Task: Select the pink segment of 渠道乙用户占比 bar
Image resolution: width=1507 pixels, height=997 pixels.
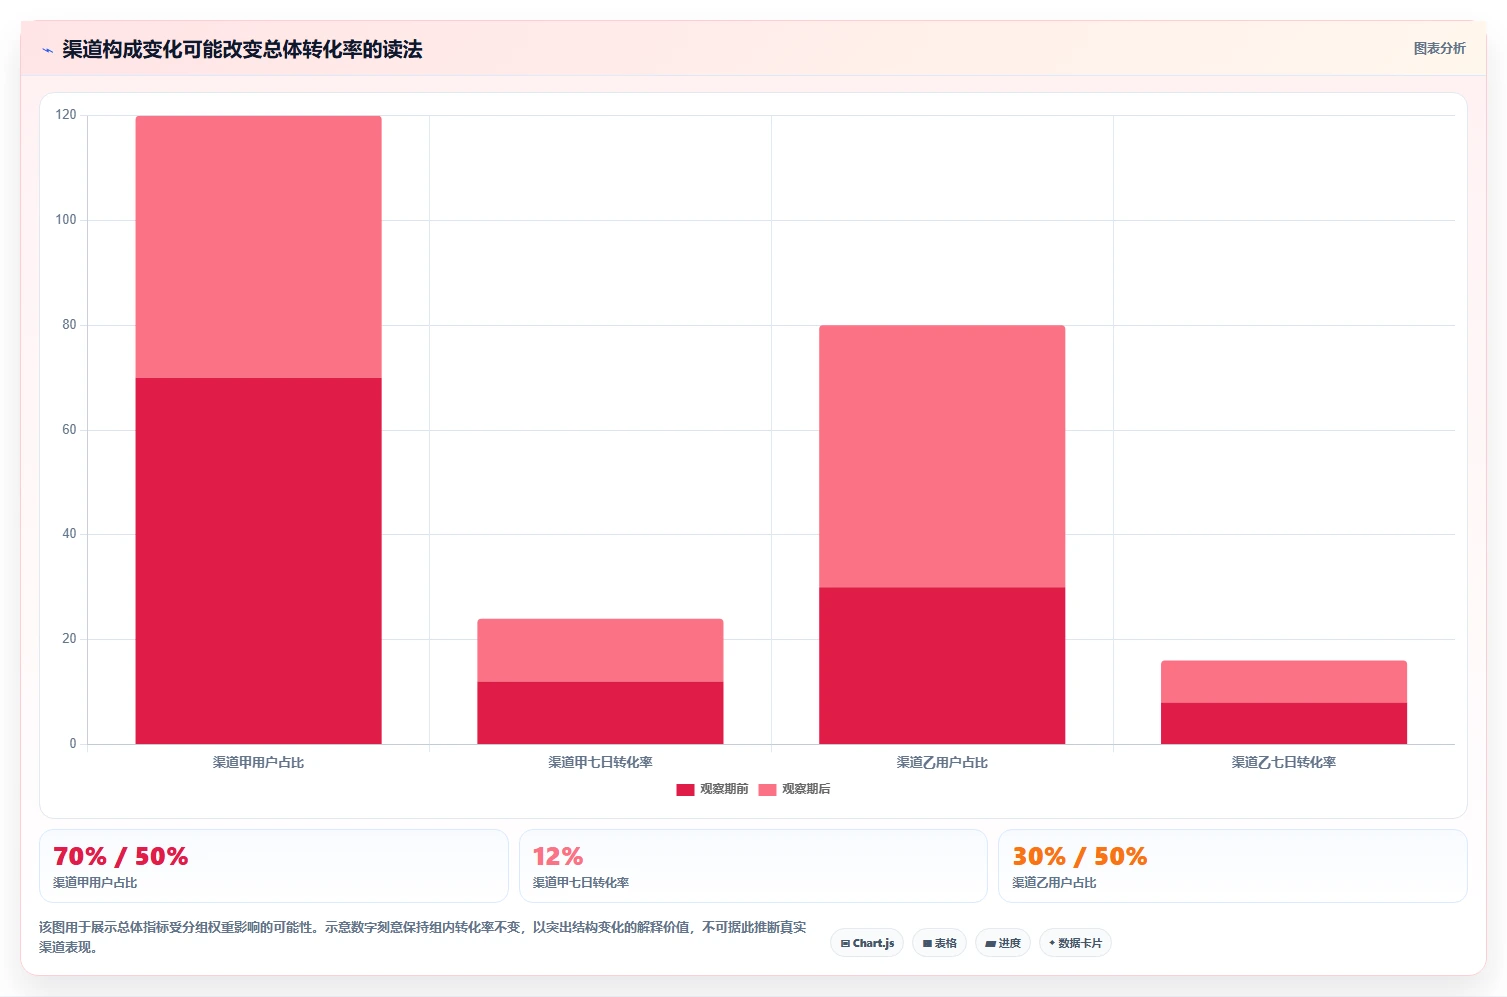Action: (x=942, y=456)
